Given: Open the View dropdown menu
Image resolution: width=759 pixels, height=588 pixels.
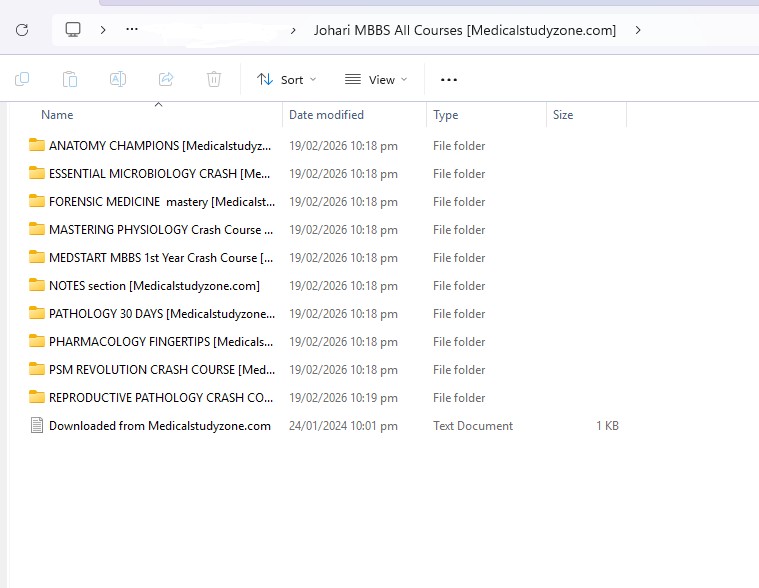Looking at the screenshot, I should click(x=376, y=79).
